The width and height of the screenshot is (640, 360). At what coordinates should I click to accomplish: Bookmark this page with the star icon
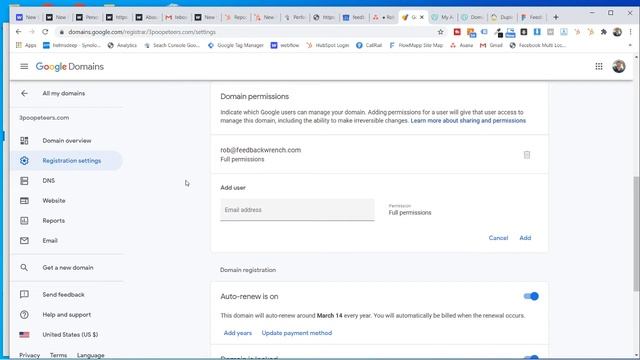coord(440,32)
